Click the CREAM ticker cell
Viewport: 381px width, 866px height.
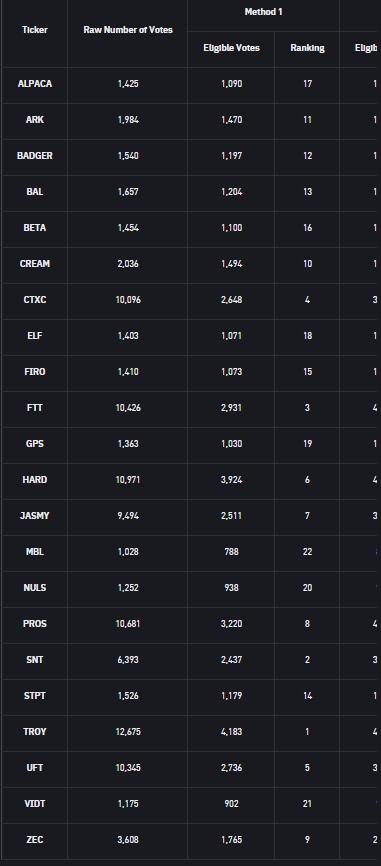tap(34, 264)
